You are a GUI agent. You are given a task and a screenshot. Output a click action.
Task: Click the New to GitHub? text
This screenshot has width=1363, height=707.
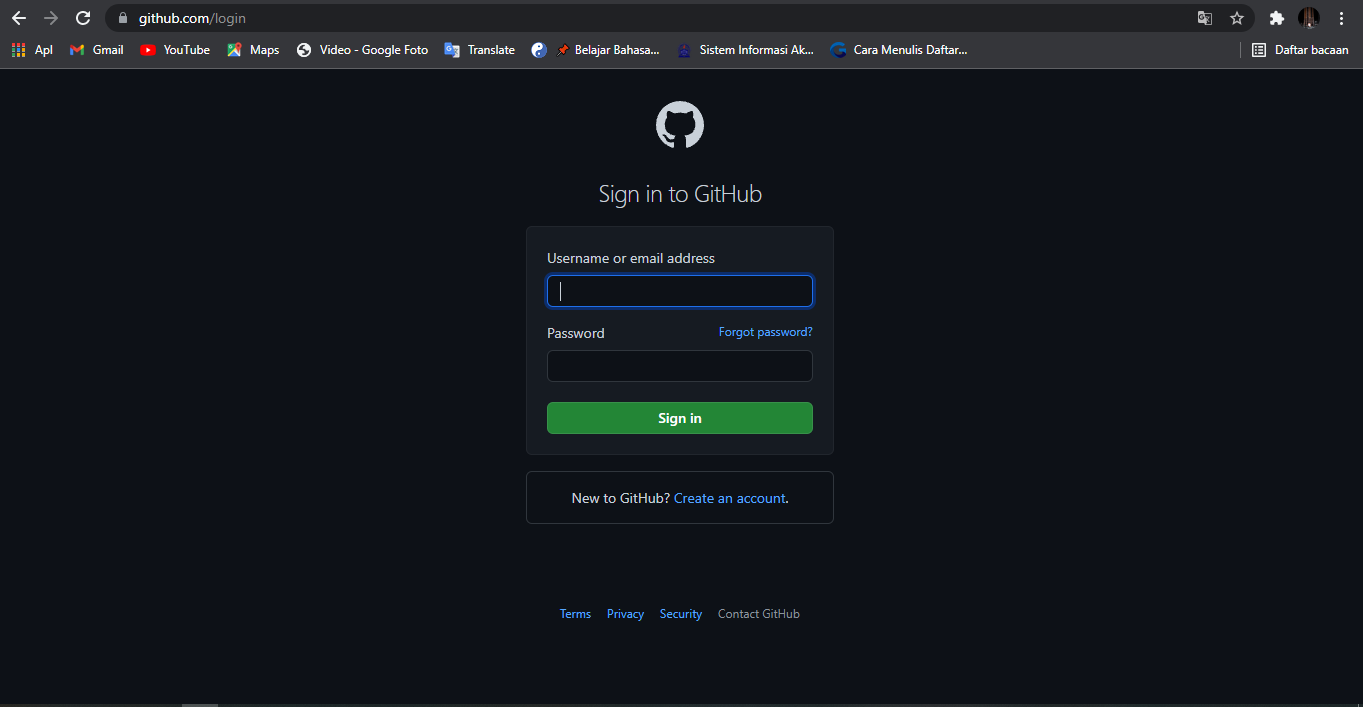coord(621,498)
